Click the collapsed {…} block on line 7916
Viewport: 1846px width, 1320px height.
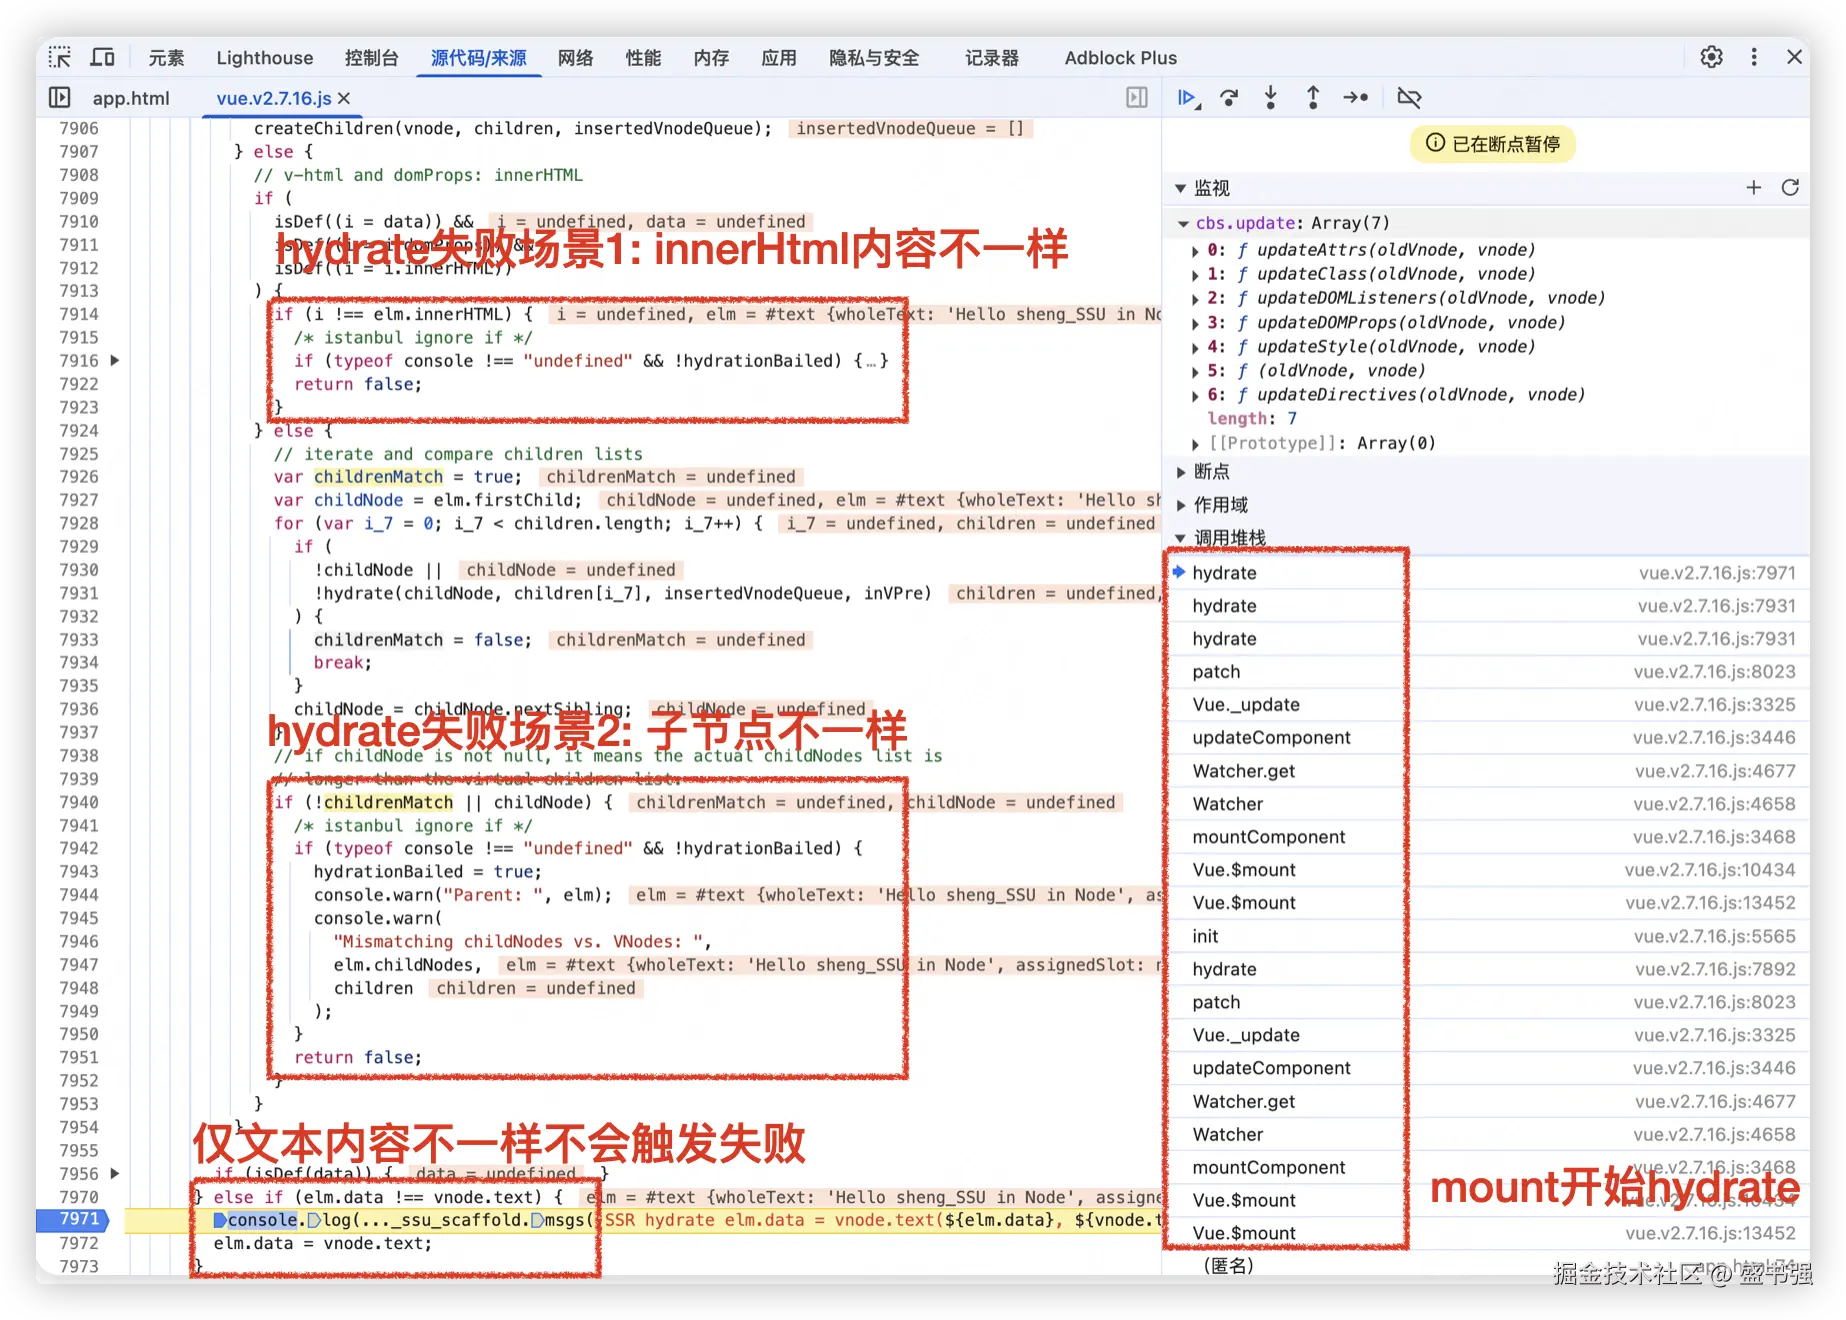click(871, 361)
